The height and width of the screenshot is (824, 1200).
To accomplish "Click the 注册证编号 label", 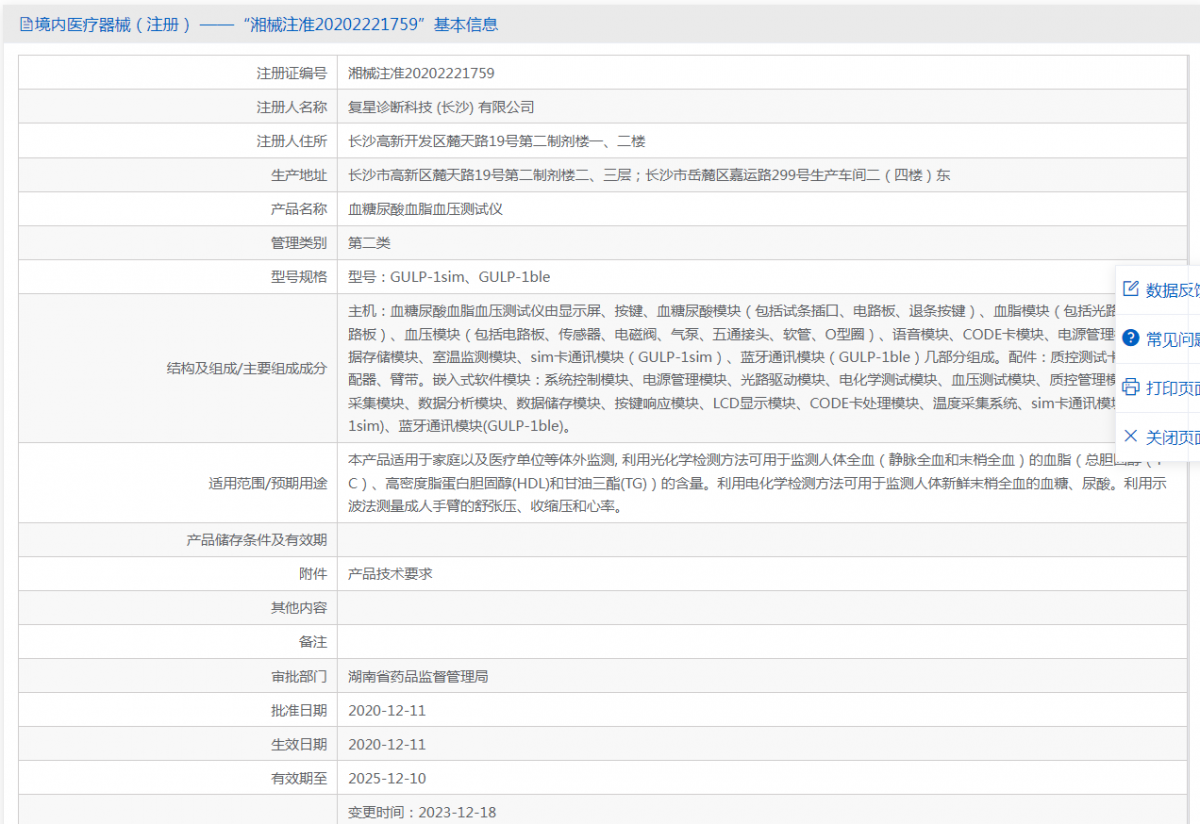I will pos(292,73).
